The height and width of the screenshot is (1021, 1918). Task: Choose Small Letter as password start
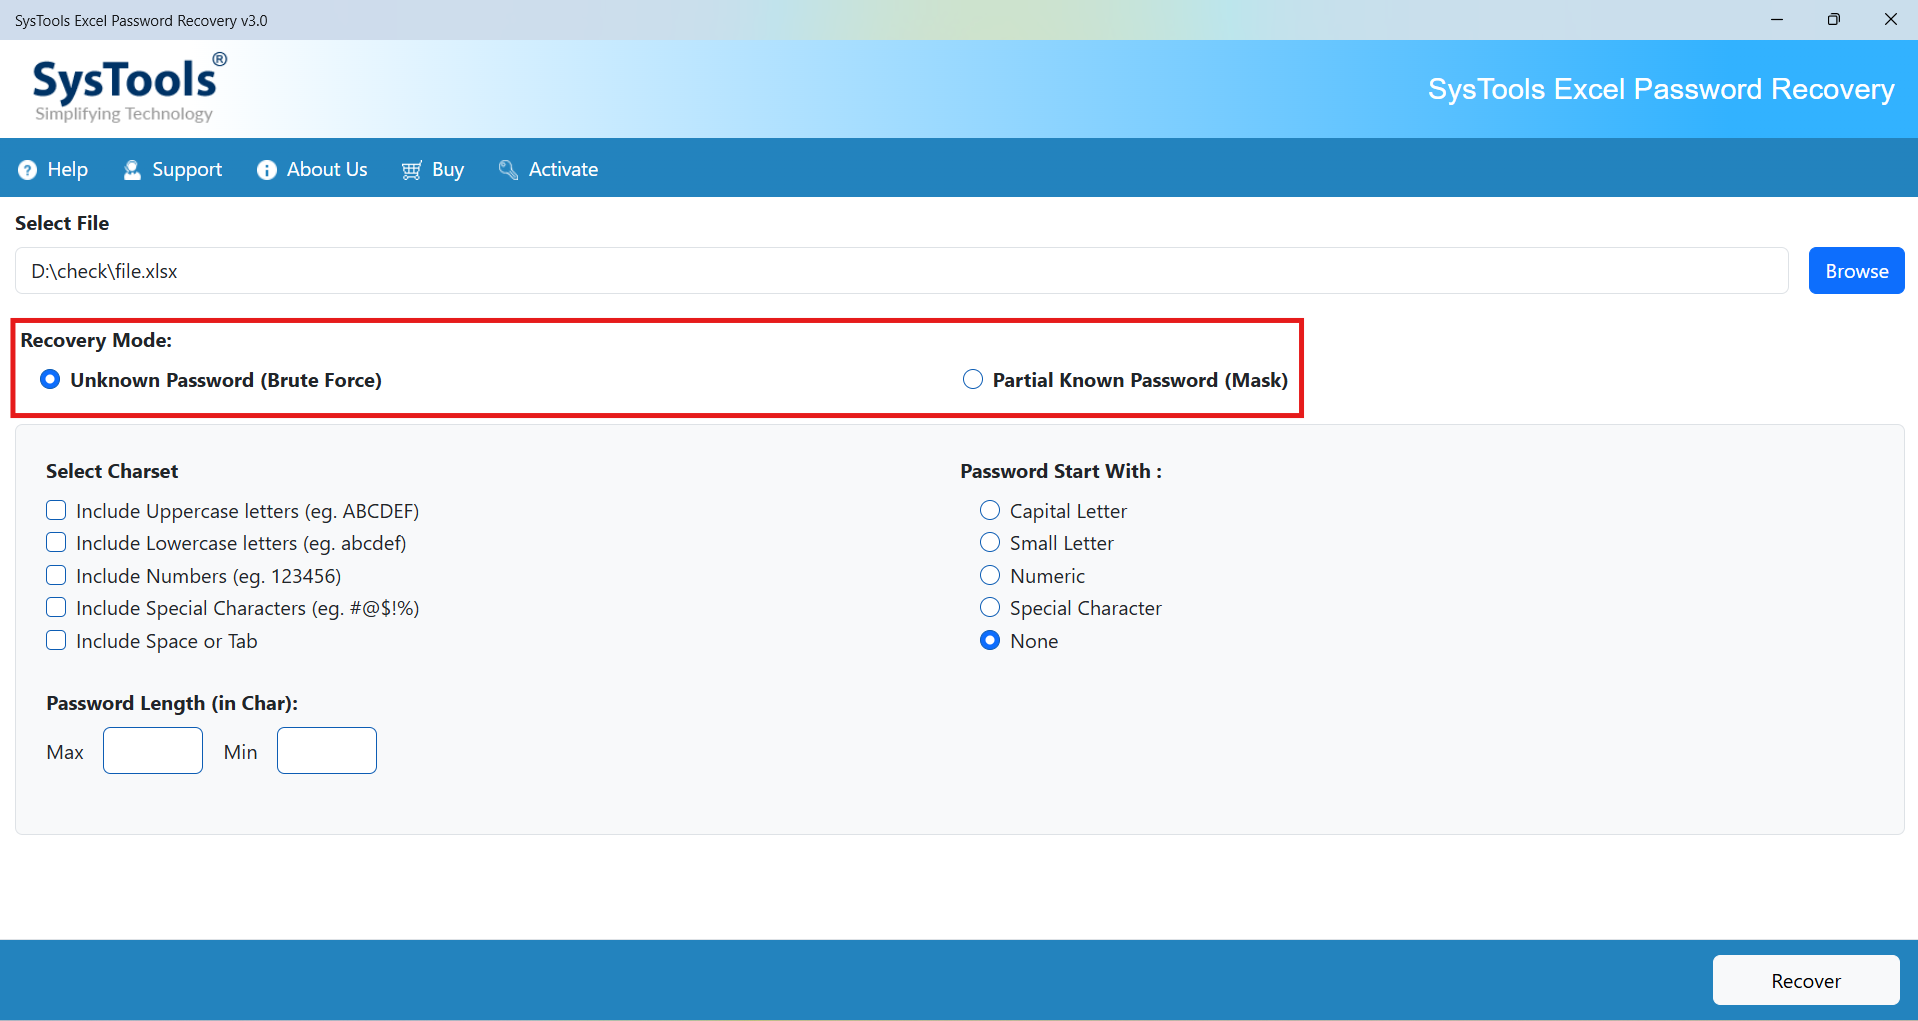(990, 543)
